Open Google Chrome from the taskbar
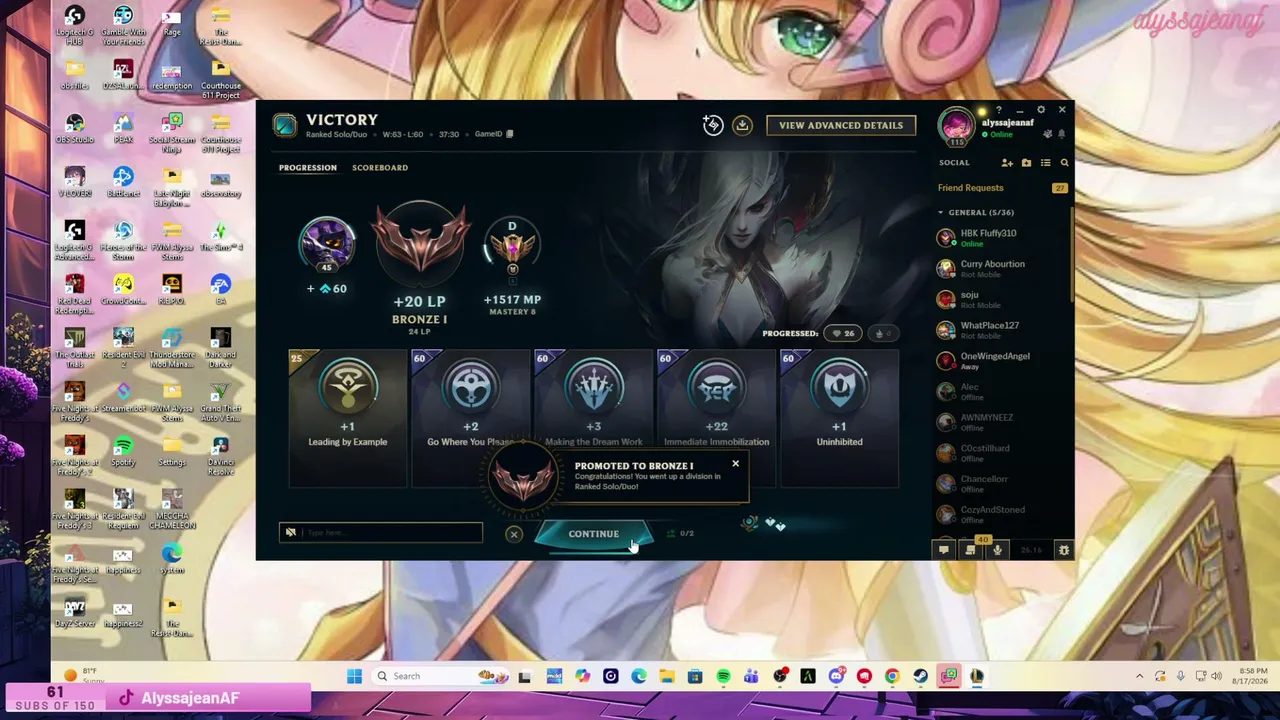This screenshot has height=720, width=1280. 892,676
